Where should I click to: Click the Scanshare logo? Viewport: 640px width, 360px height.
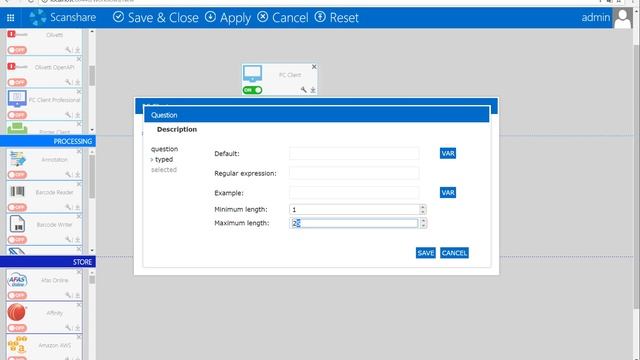pos(62,18)
